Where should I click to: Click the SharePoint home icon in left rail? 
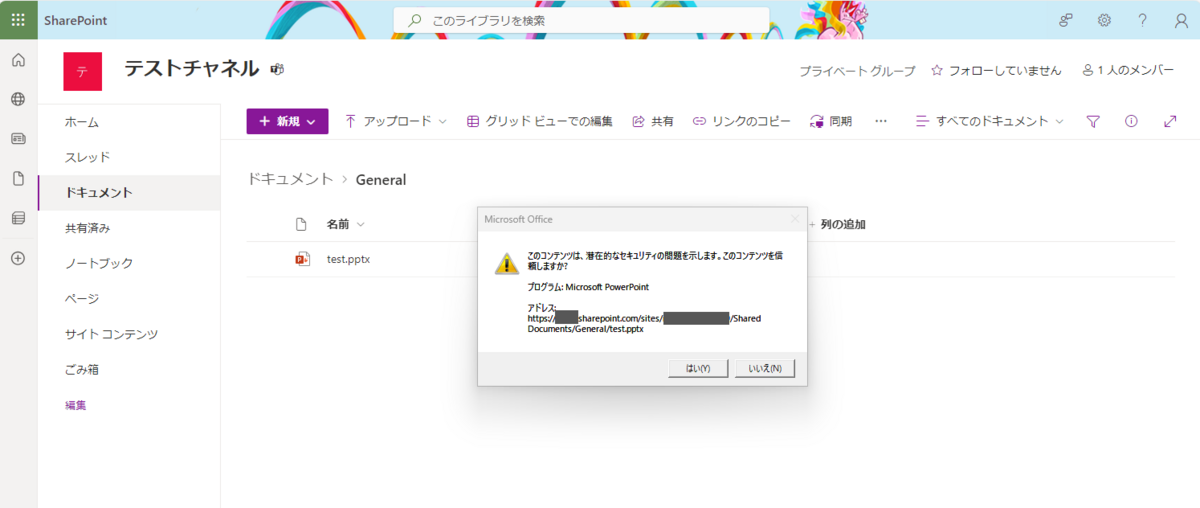[18, 60]
